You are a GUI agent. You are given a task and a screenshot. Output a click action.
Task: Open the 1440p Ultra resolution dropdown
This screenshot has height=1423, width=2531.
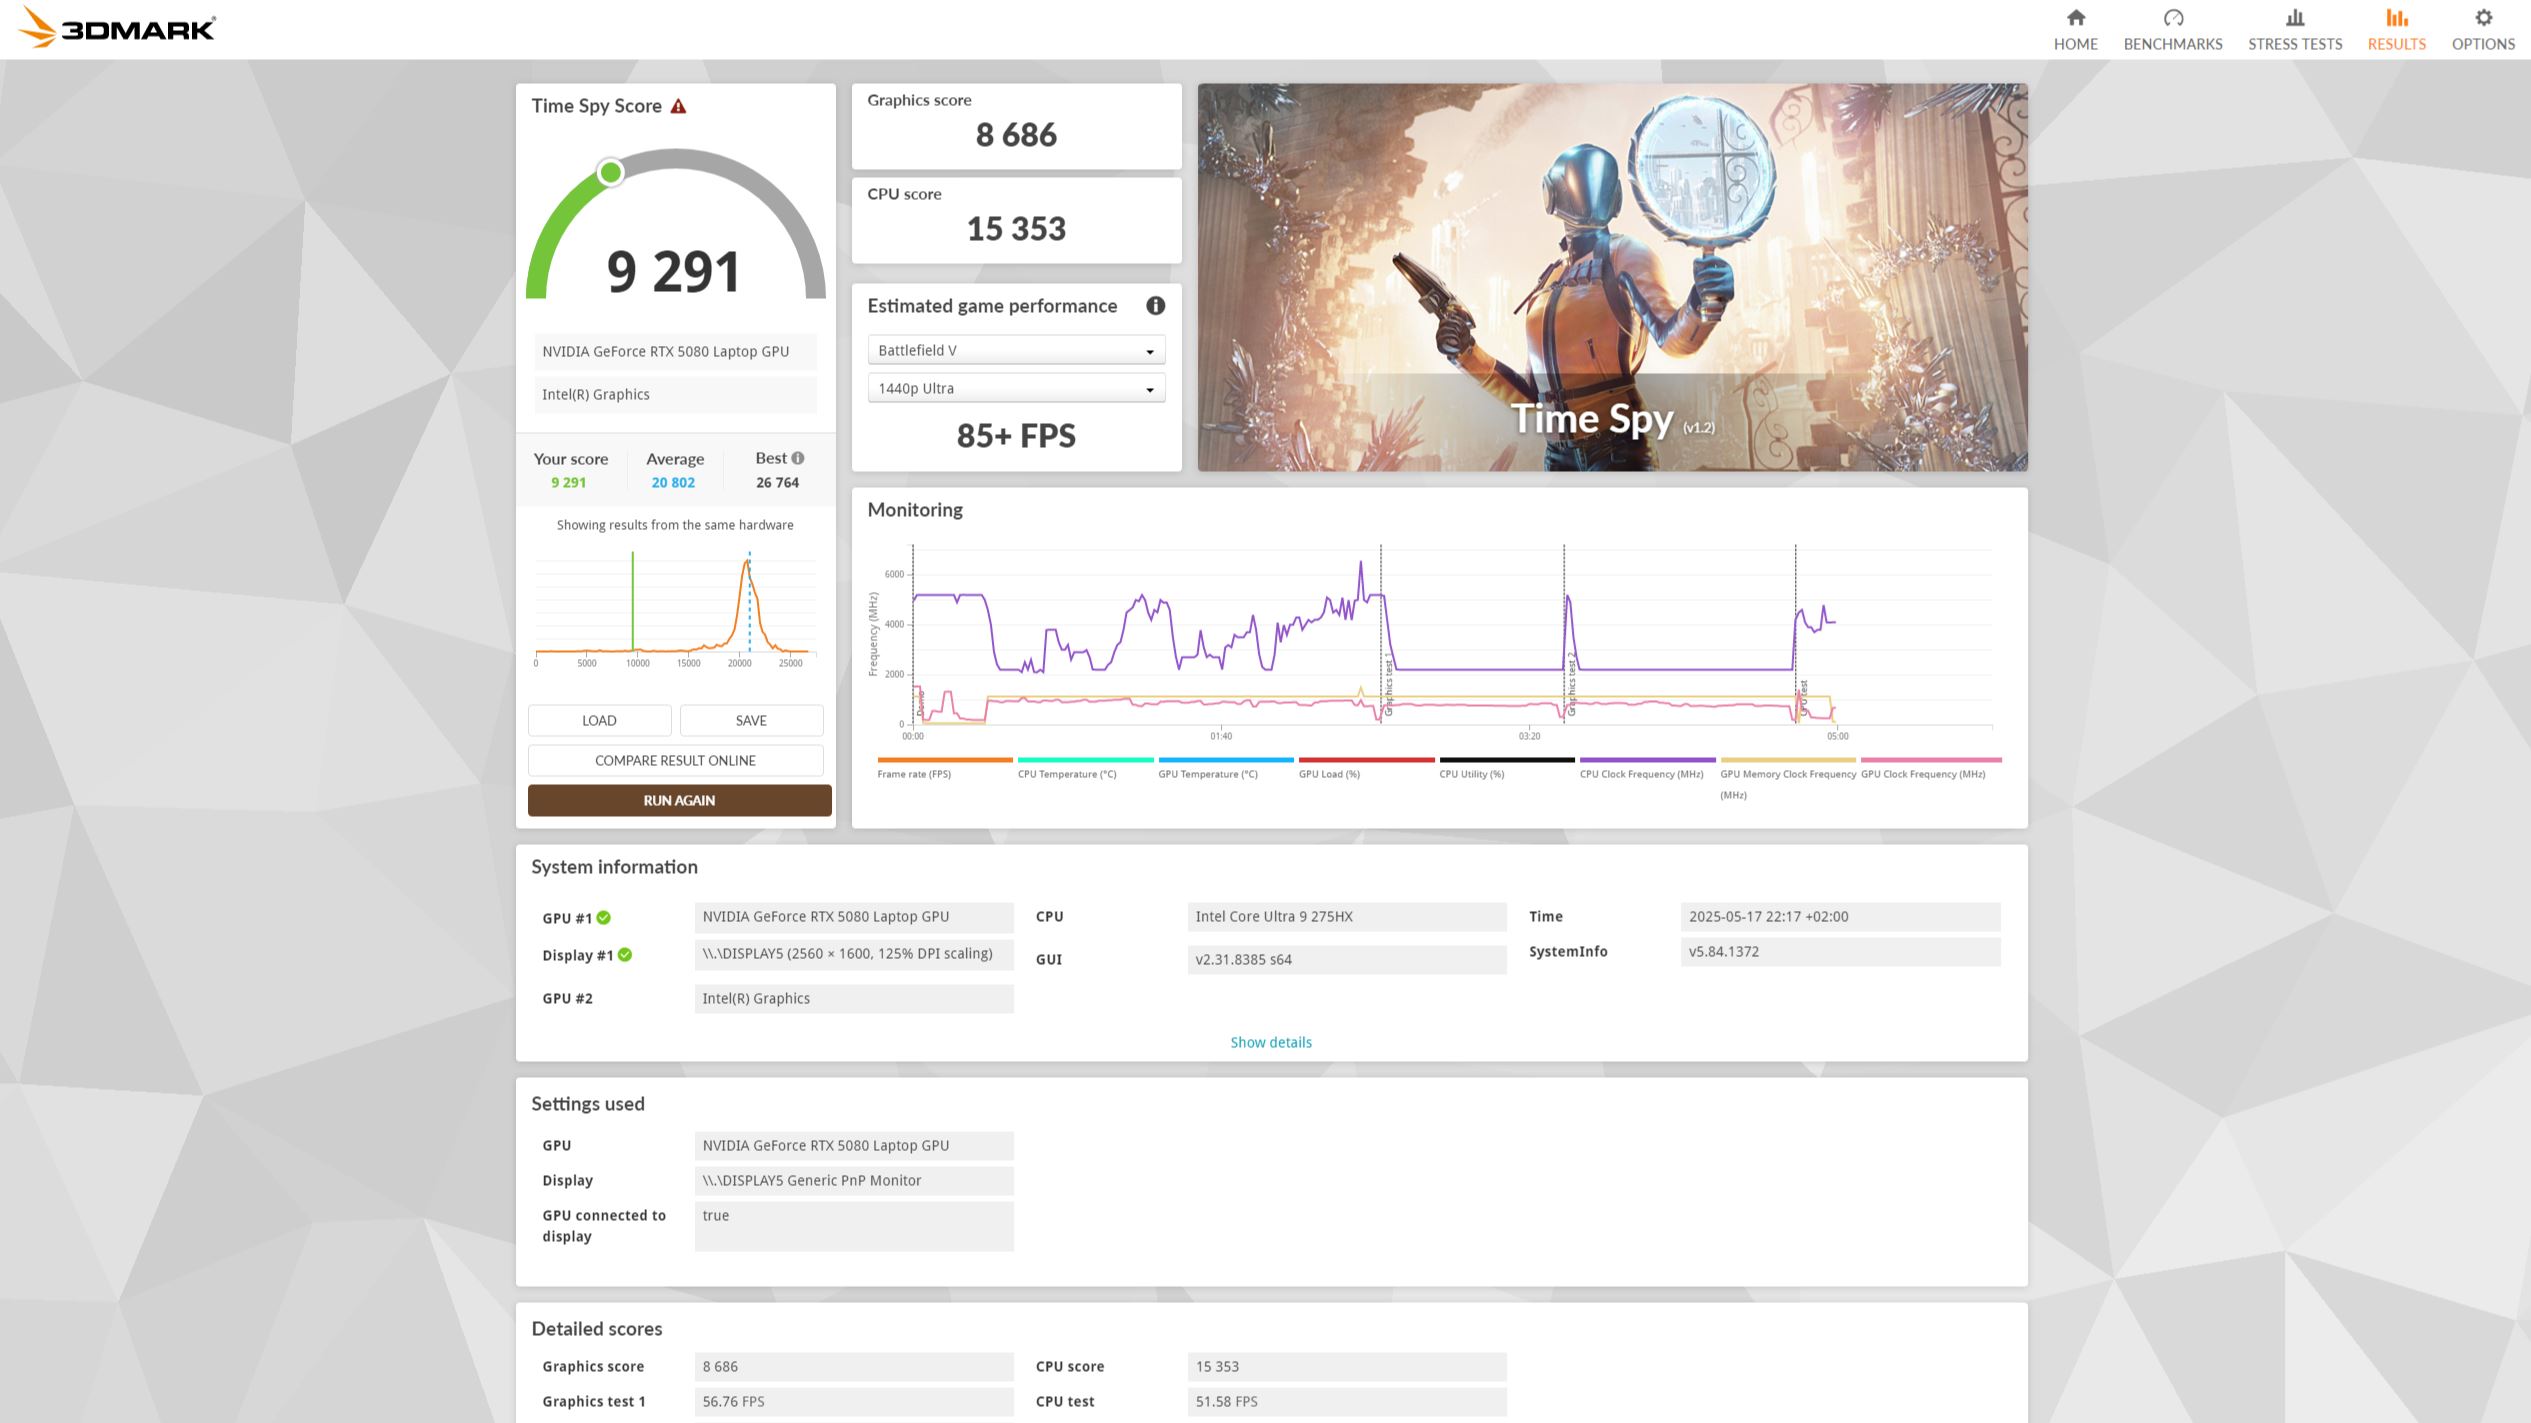[1016, 388]
